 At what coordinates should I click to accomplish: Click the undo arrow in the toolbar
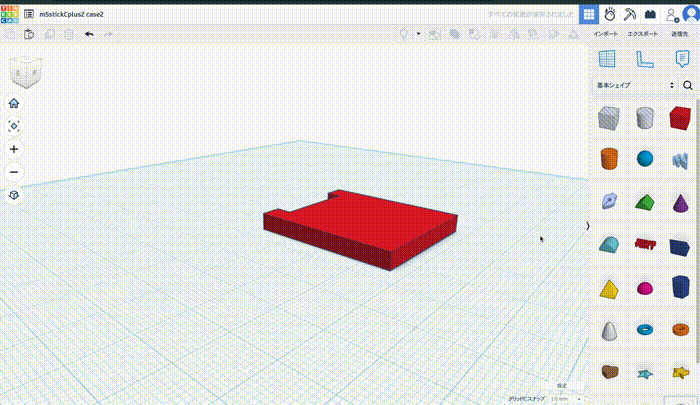[x=89, y=34]
